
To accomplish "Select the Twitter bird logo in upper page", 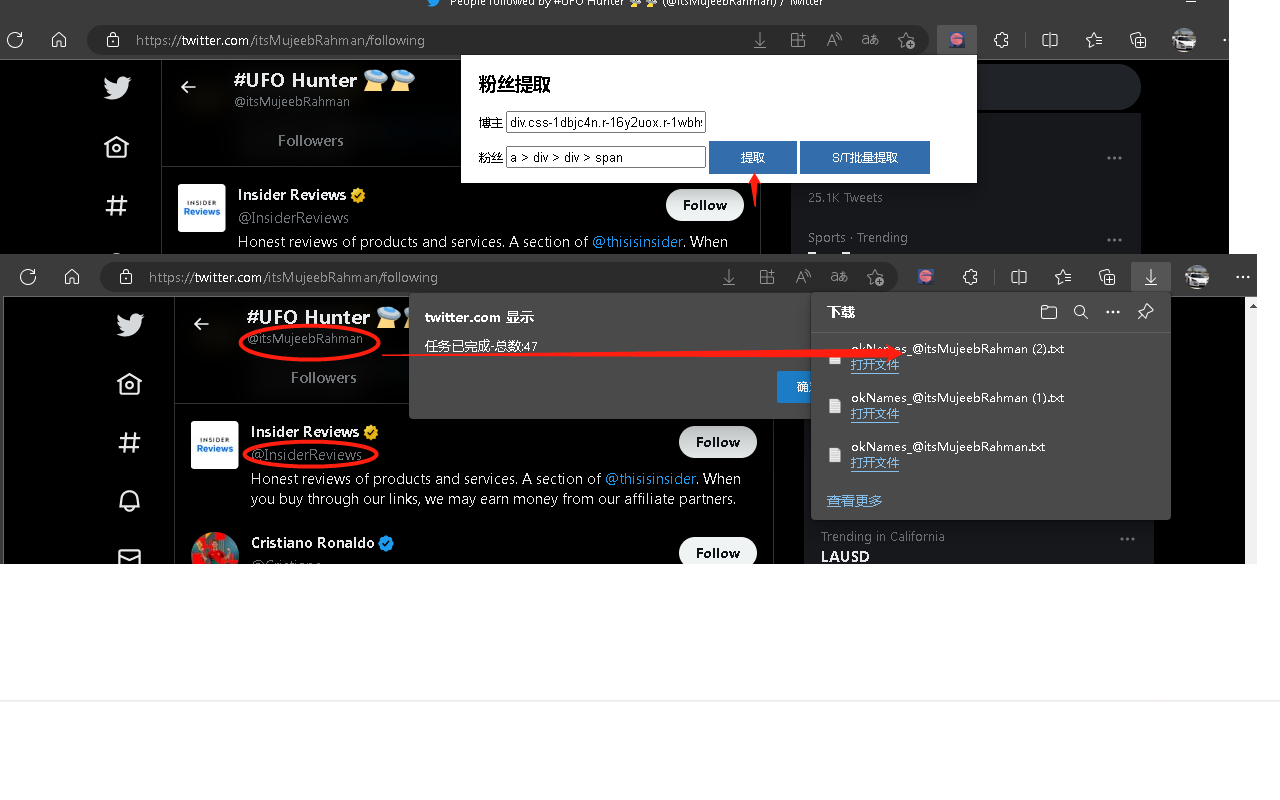I will [x=117, y=87].
